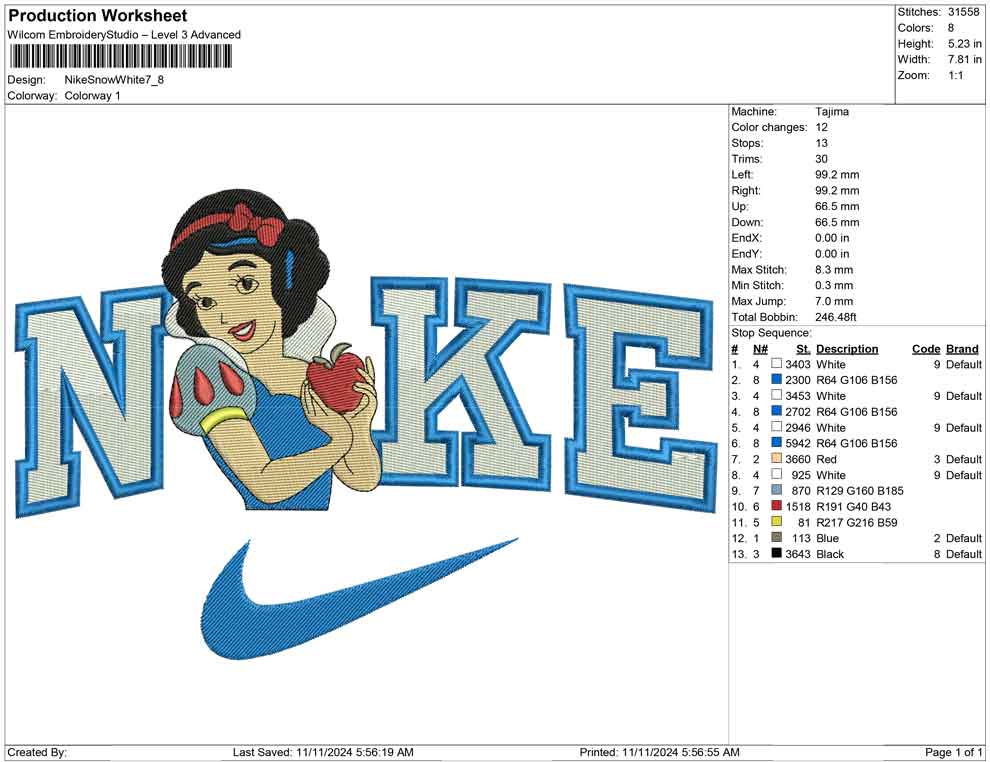Image resolution: width=990 pixels, height=762 pixels.
Task: Click the 'N#' column header
Action: 760,349
